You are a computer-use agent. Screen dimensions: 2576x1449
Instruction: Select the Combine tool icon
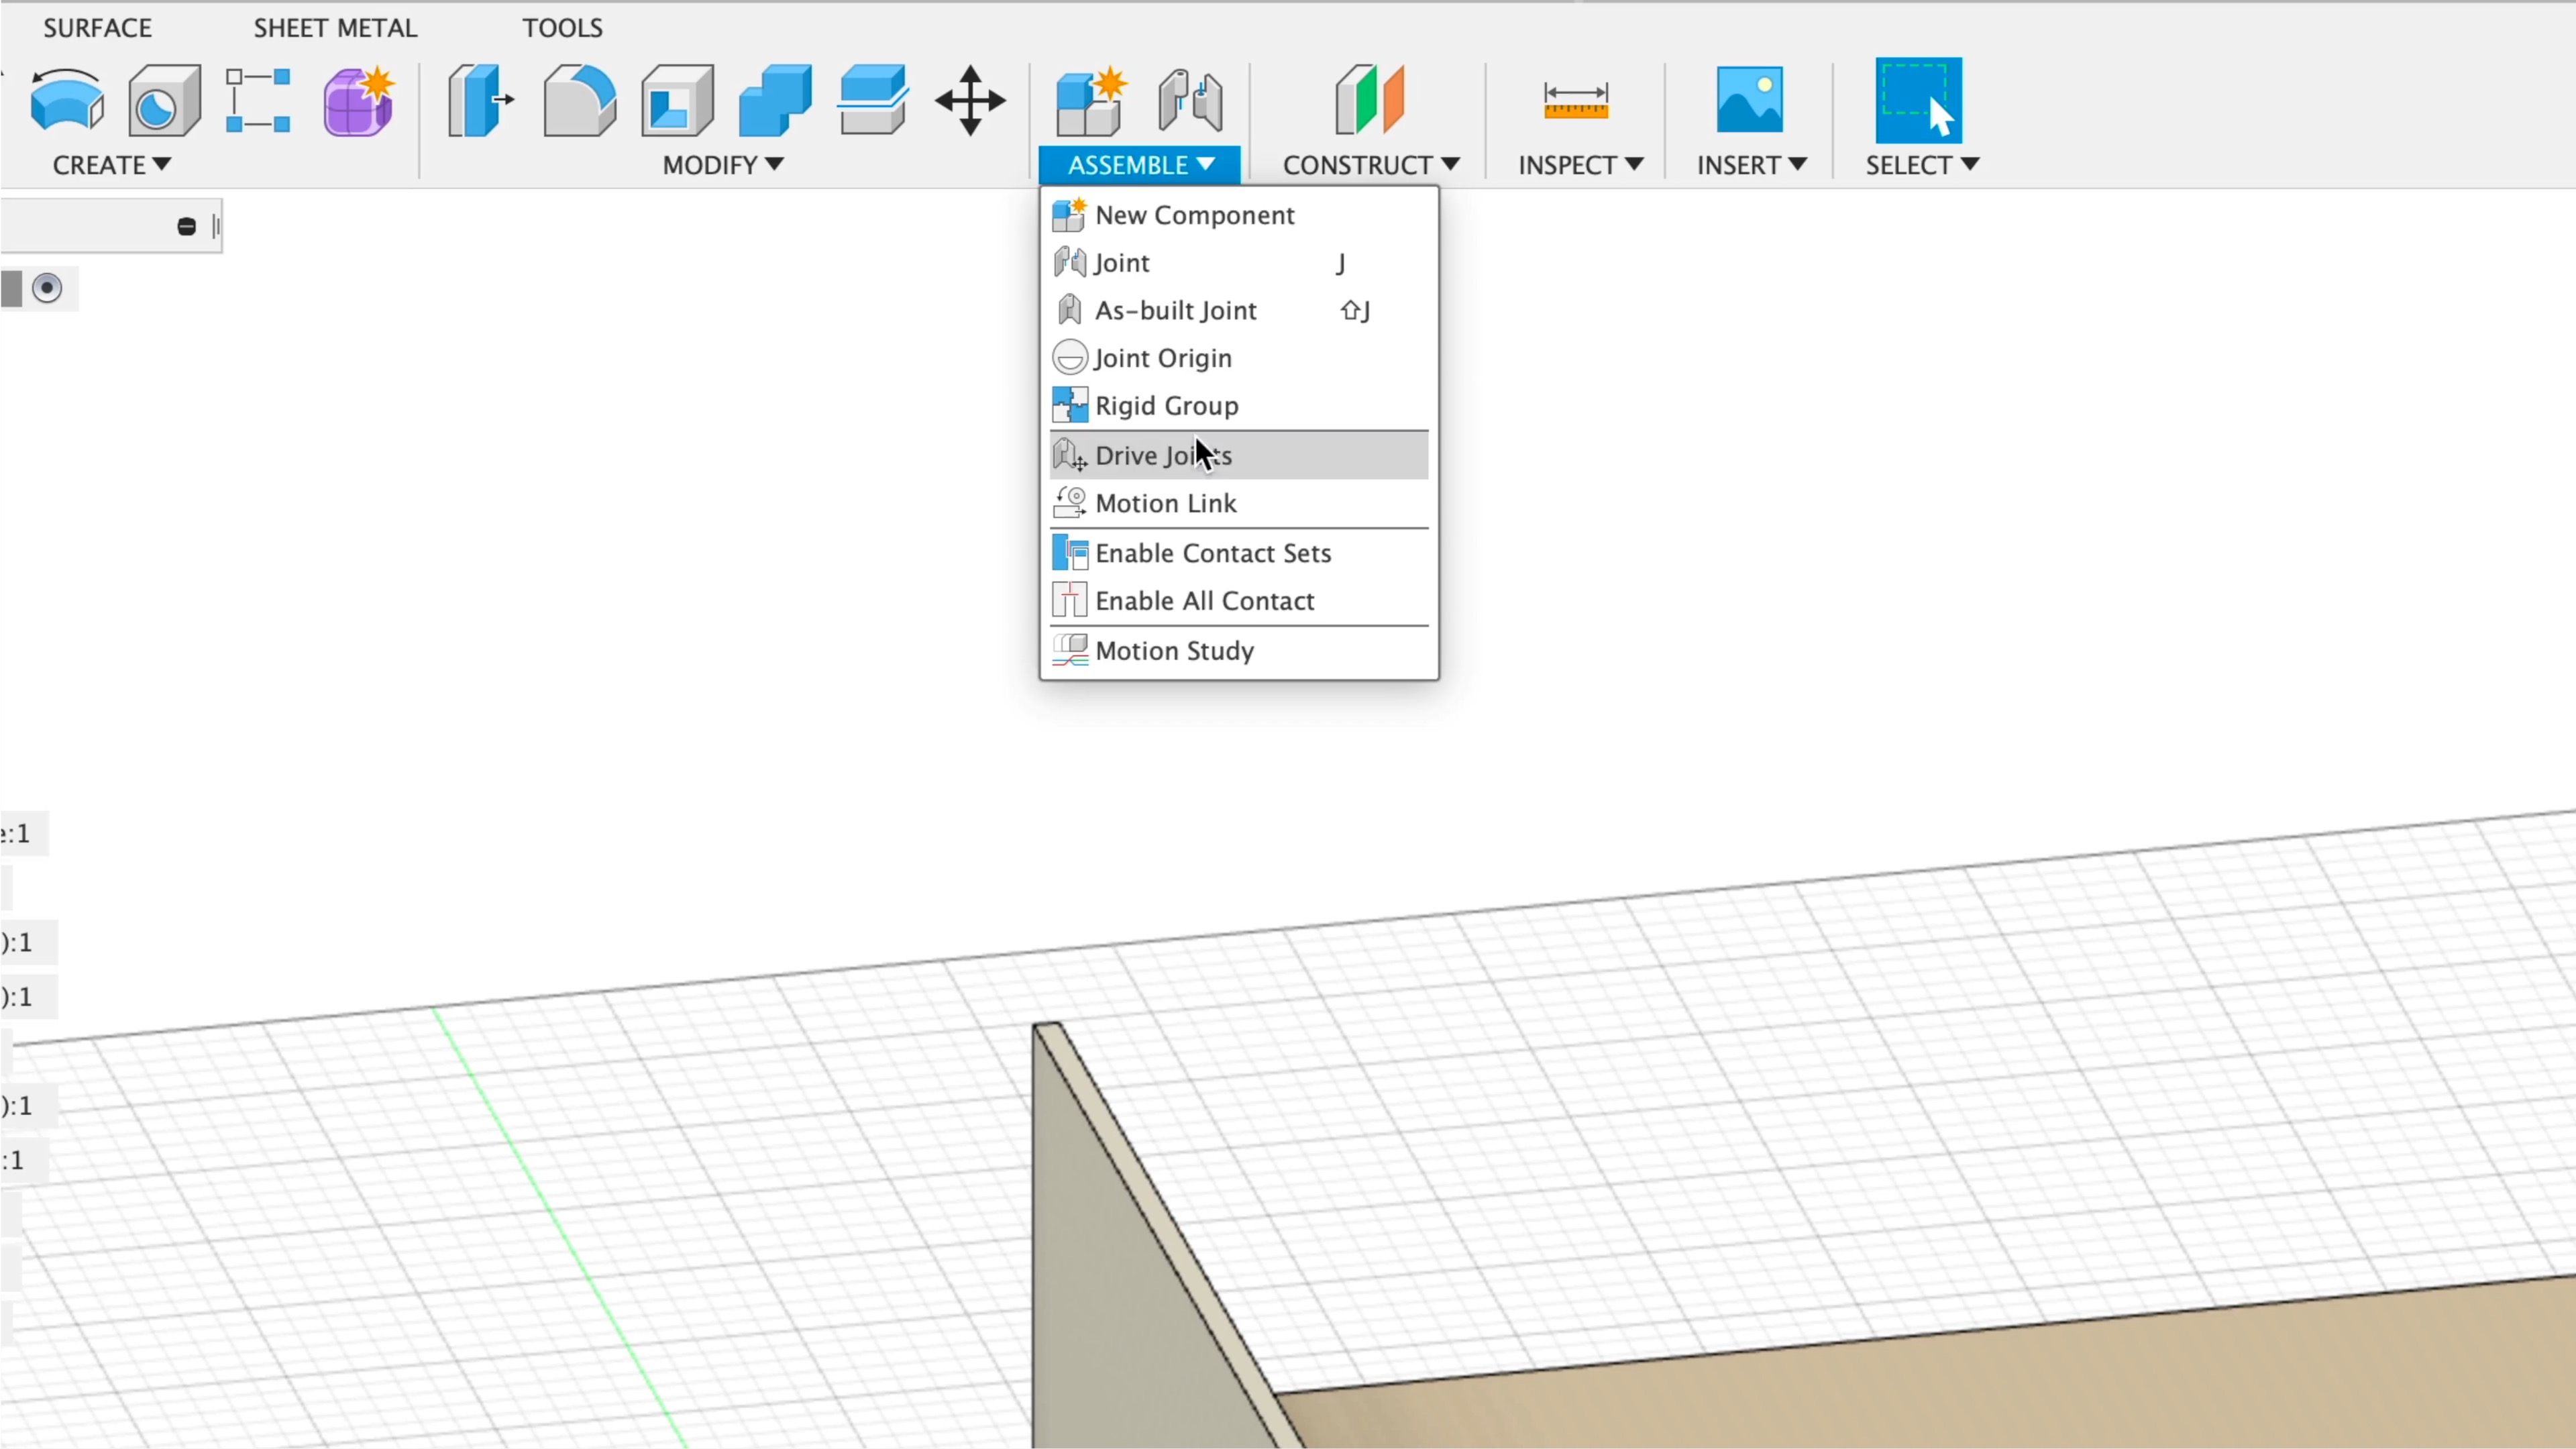coord(775,100)
